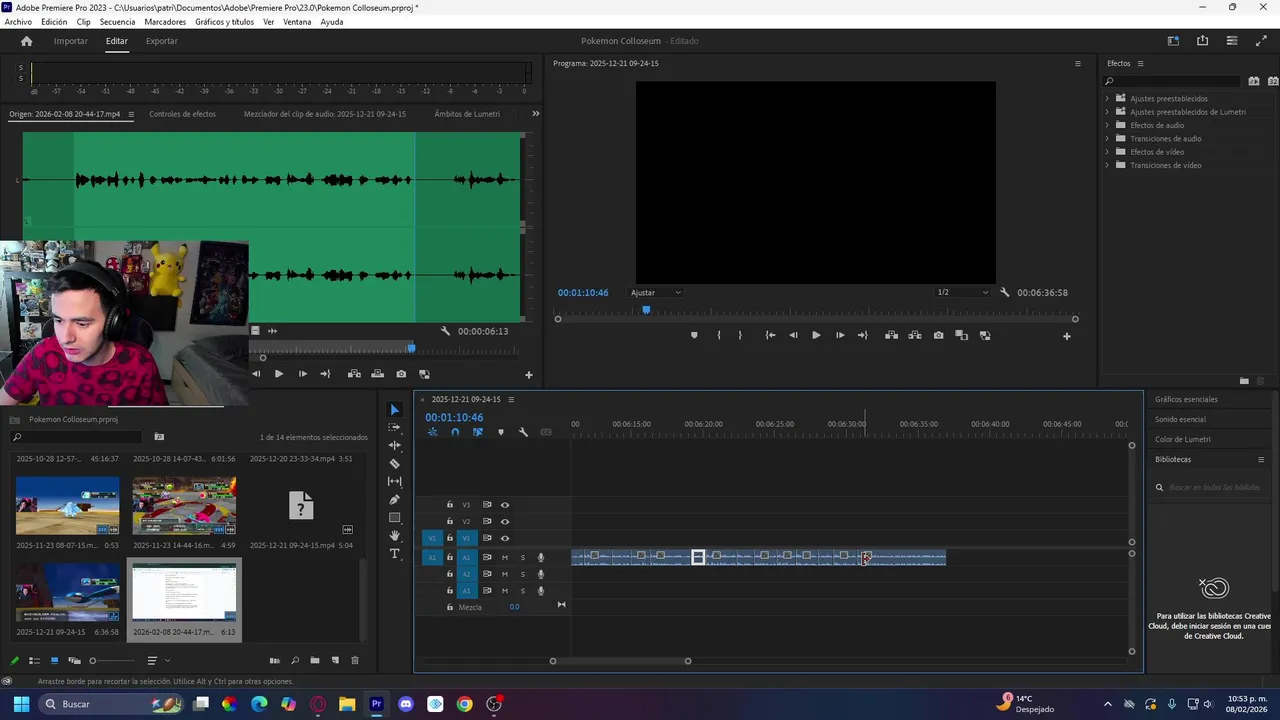Open timeline display settings wrench

[523, 432]
